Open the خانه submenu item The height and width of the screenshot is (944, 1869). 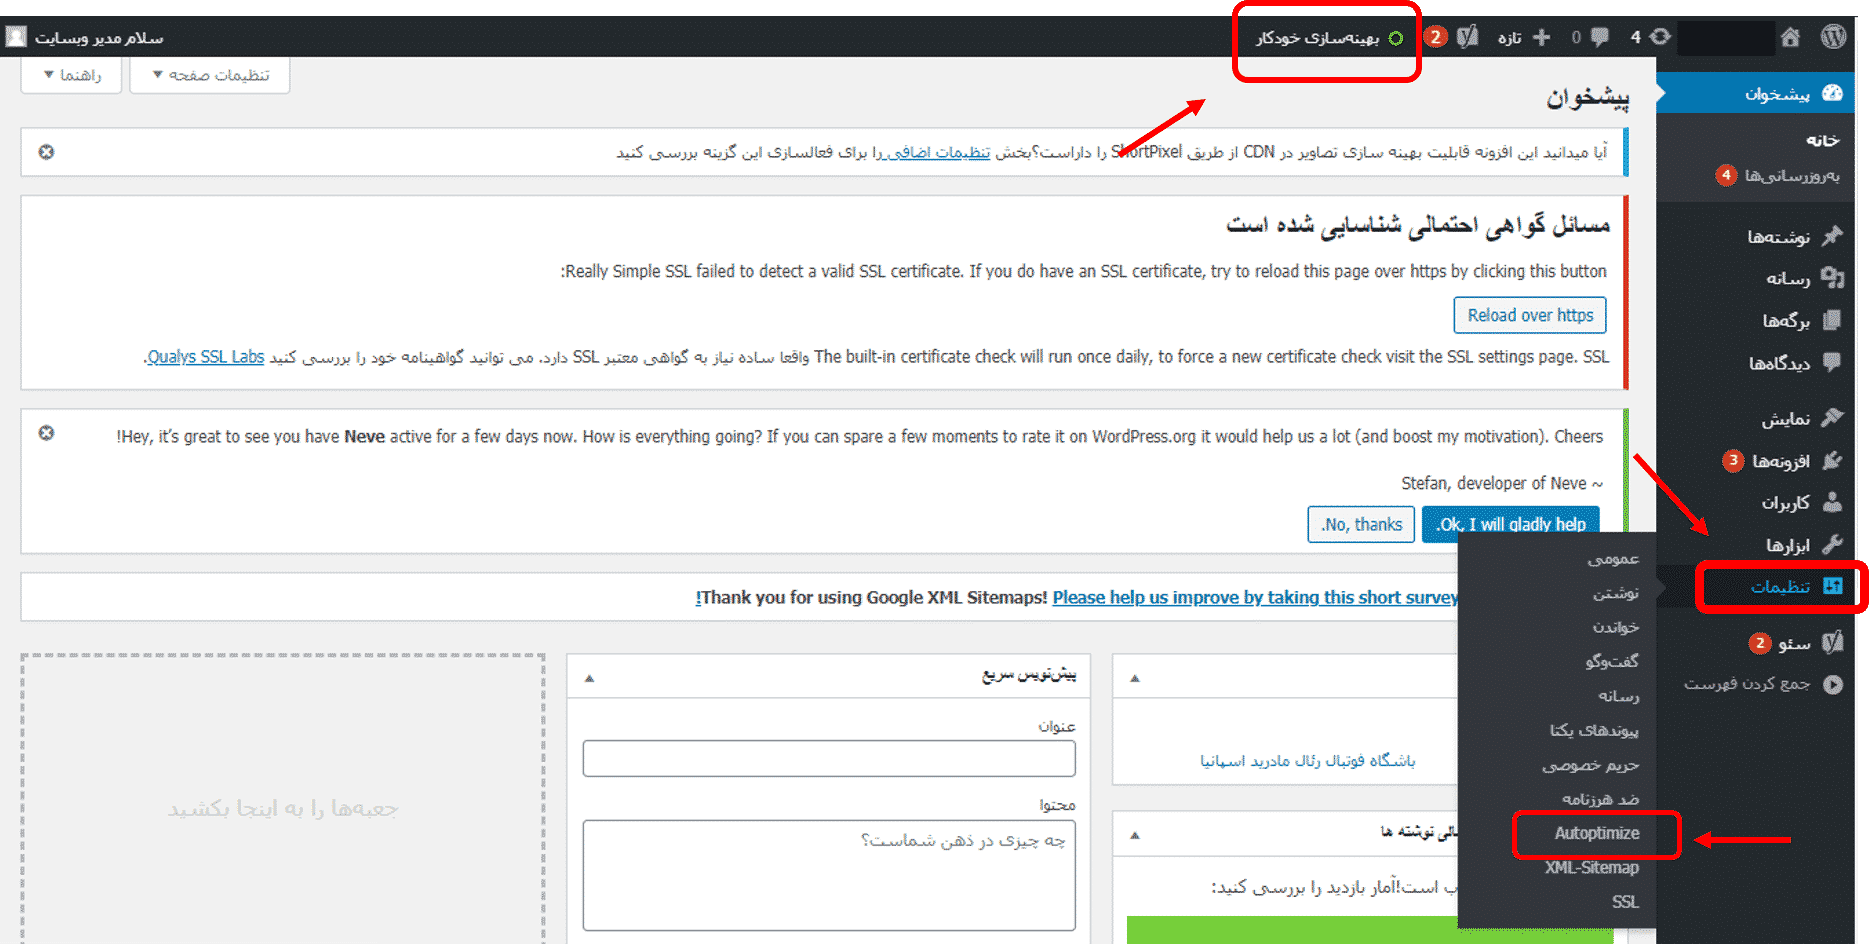coord(1822,140)
